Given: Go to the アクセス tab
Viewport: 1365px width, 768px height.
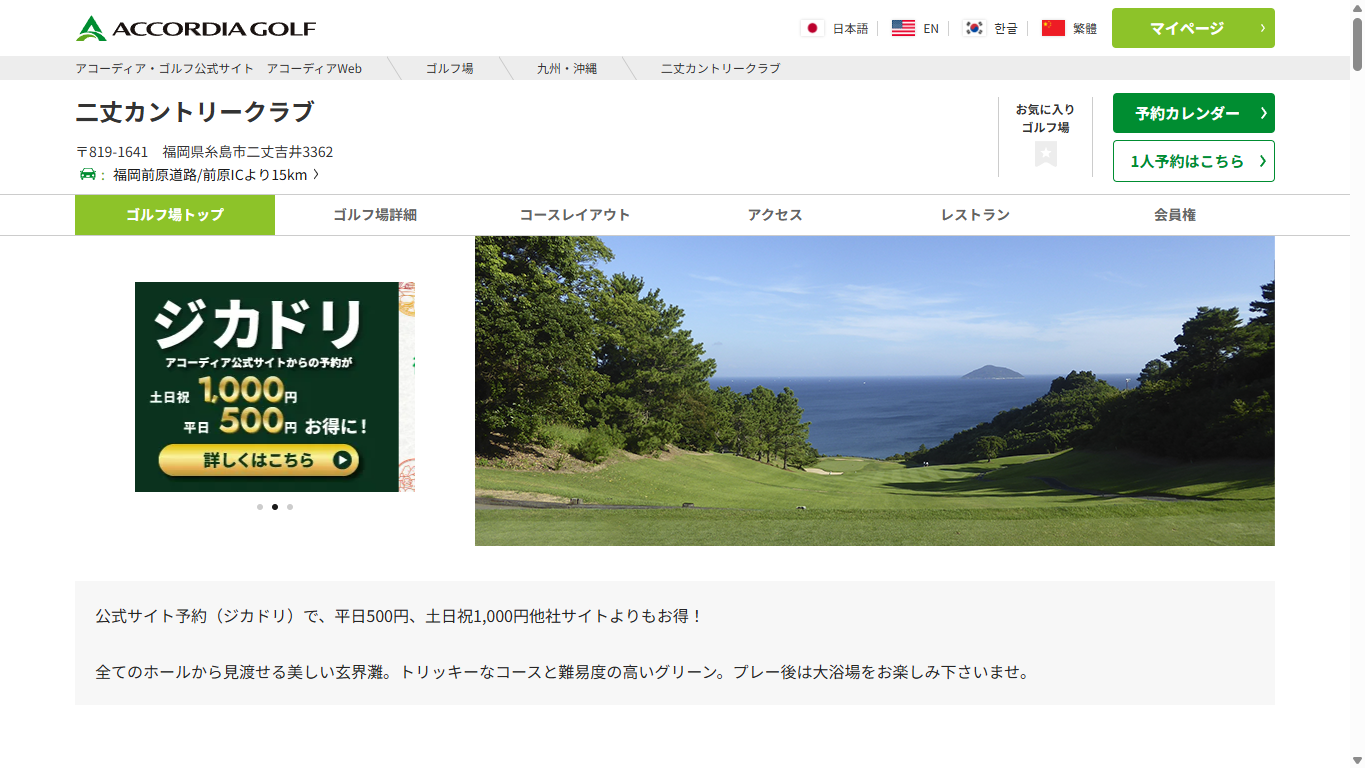Looking at the screenshot, I should pos(775,215).
